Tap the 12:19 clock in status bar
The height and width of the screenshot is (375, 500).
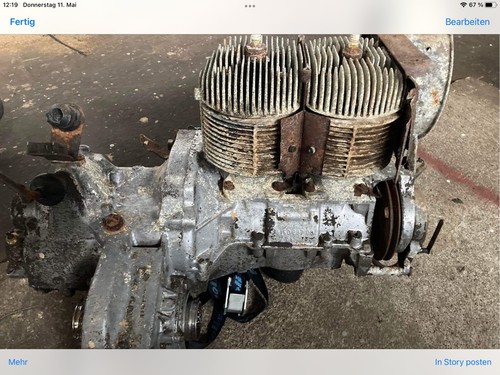point(10,5)
